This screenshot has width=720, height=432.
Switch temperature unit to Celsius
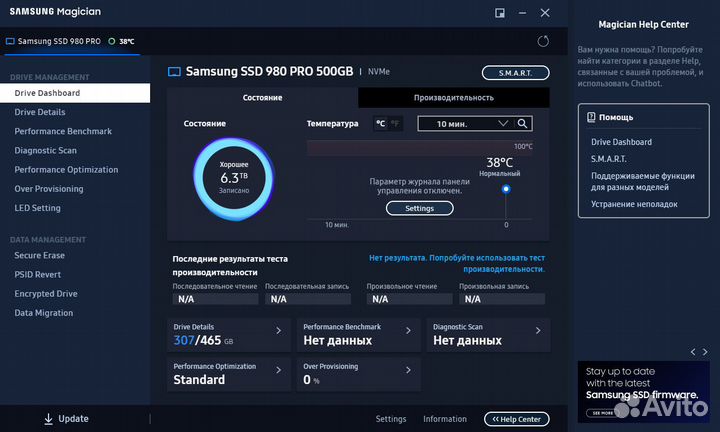(x=380, y=123)
